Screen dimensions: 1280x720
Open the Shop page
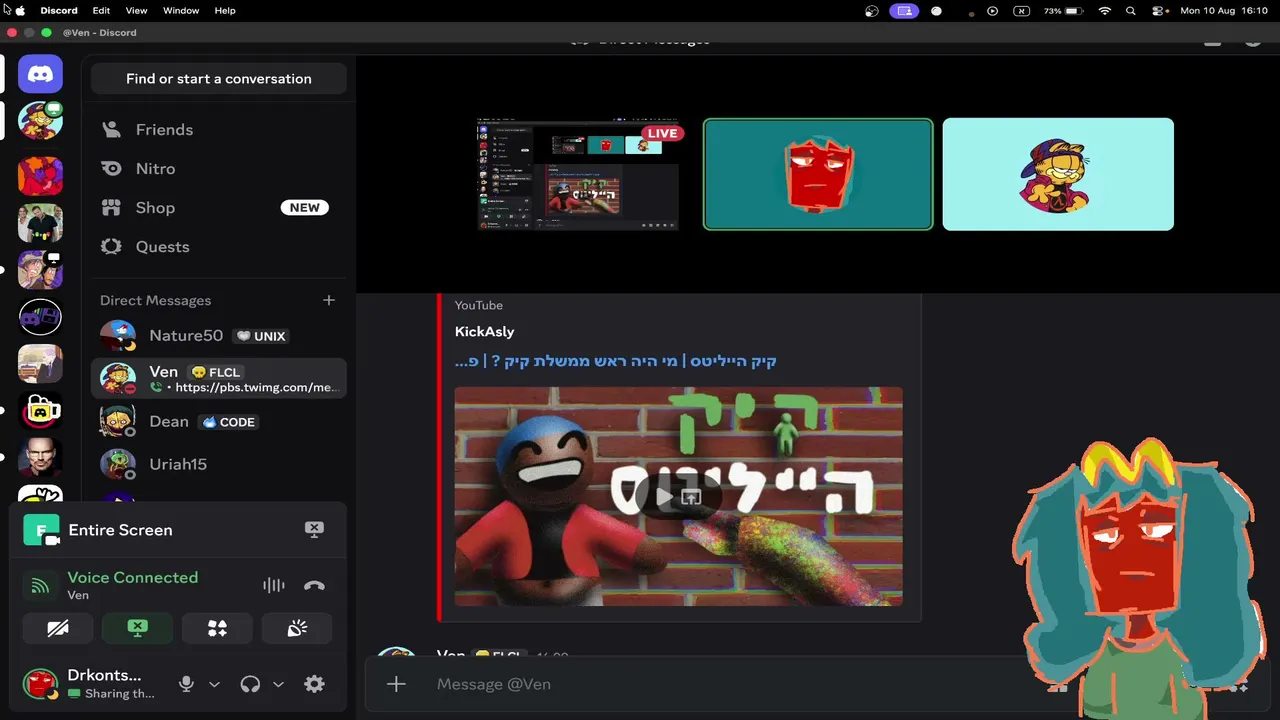(x=219, y=208)
